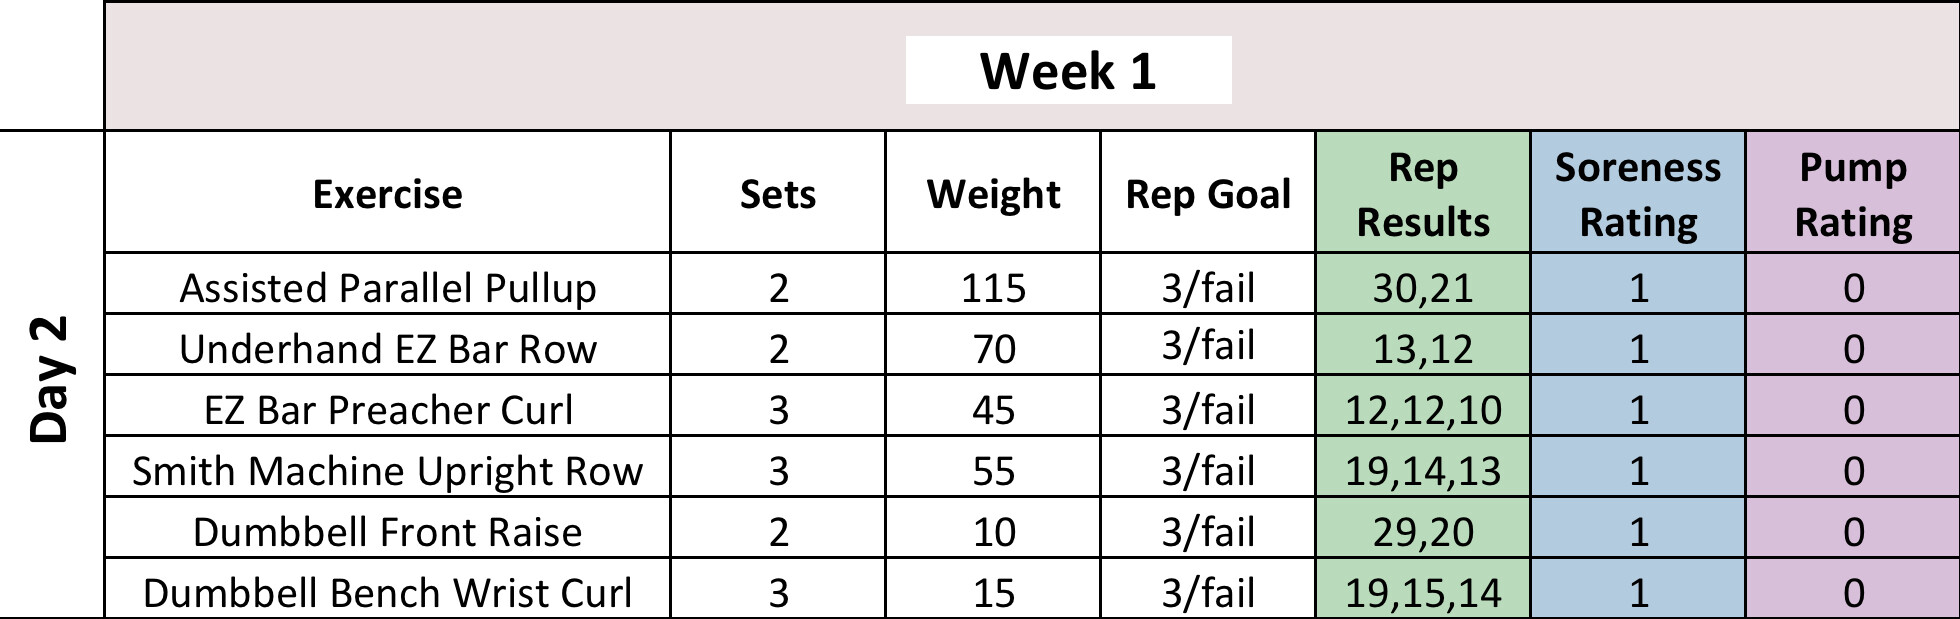This screenshot has width=1960, height=619.
Task: Select the rep results cell 29,20
Action: (1422, 532)
